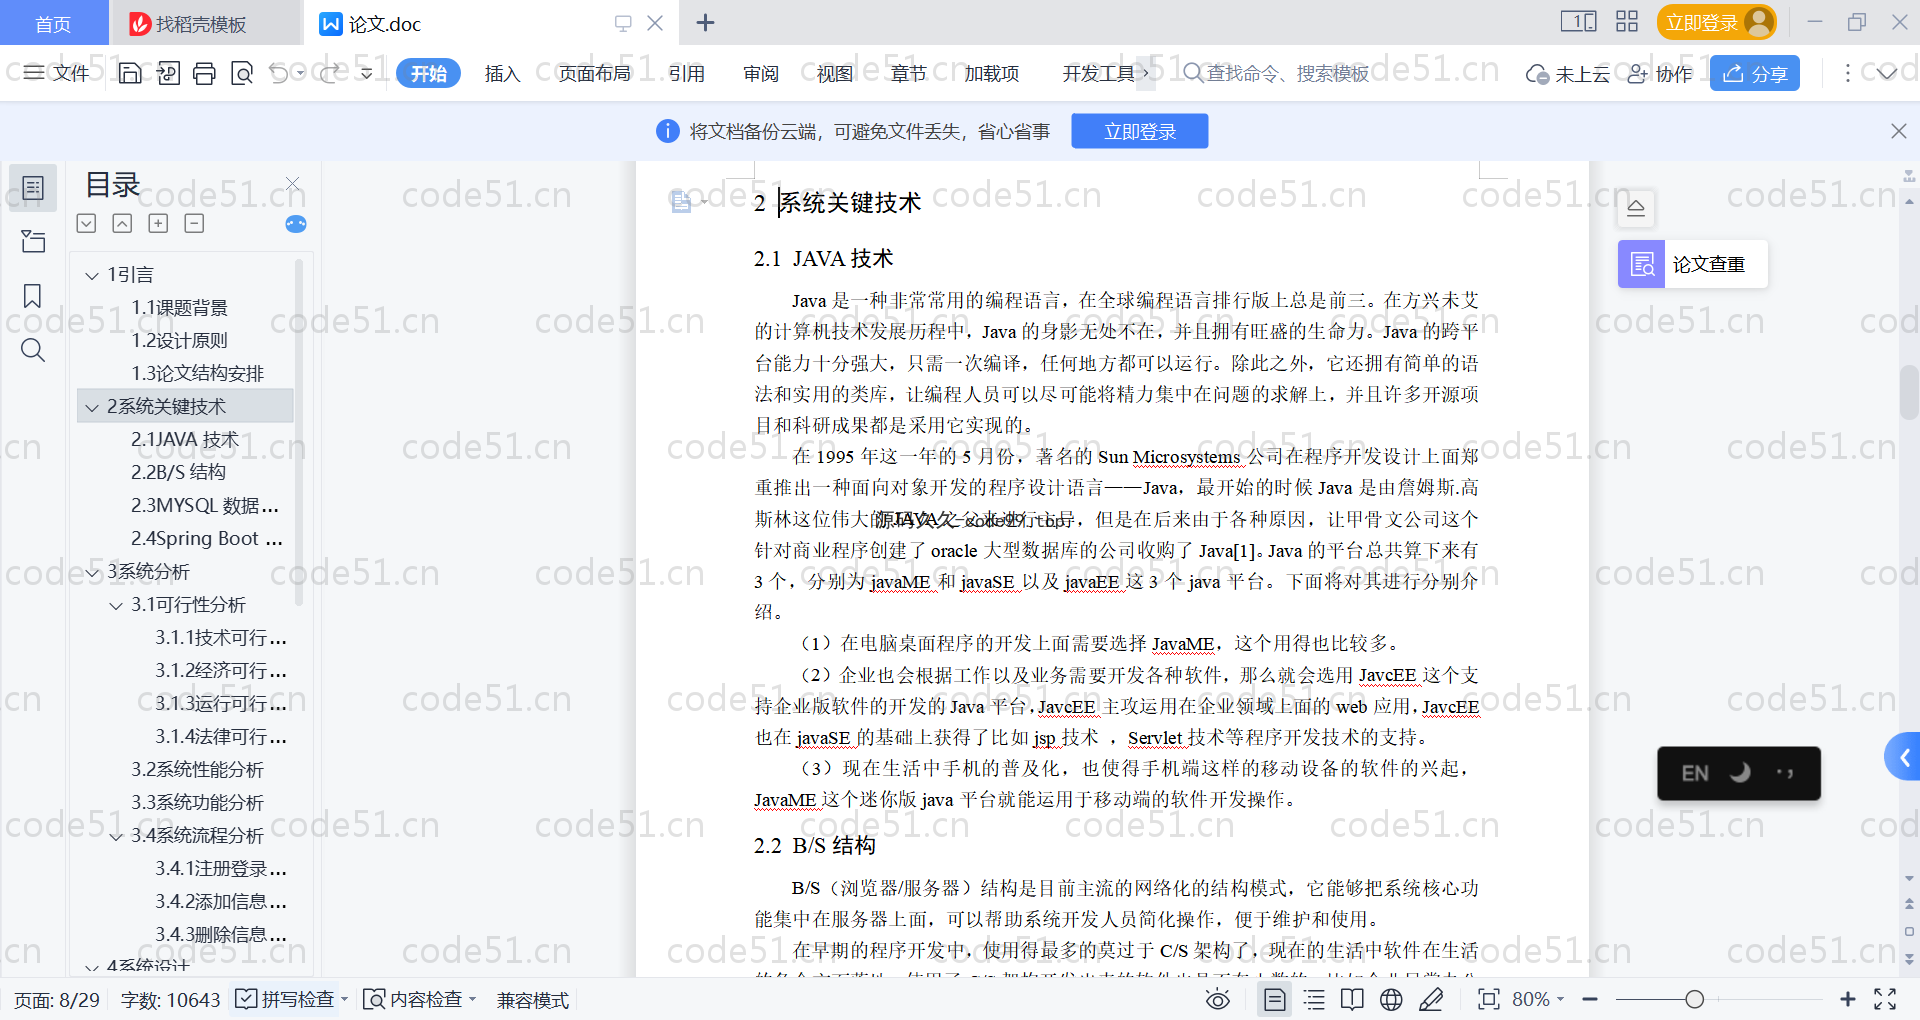Collapse the 3.4系统流程分析 outline node
Screen dimensions: 1920x1020
point(116,836)
